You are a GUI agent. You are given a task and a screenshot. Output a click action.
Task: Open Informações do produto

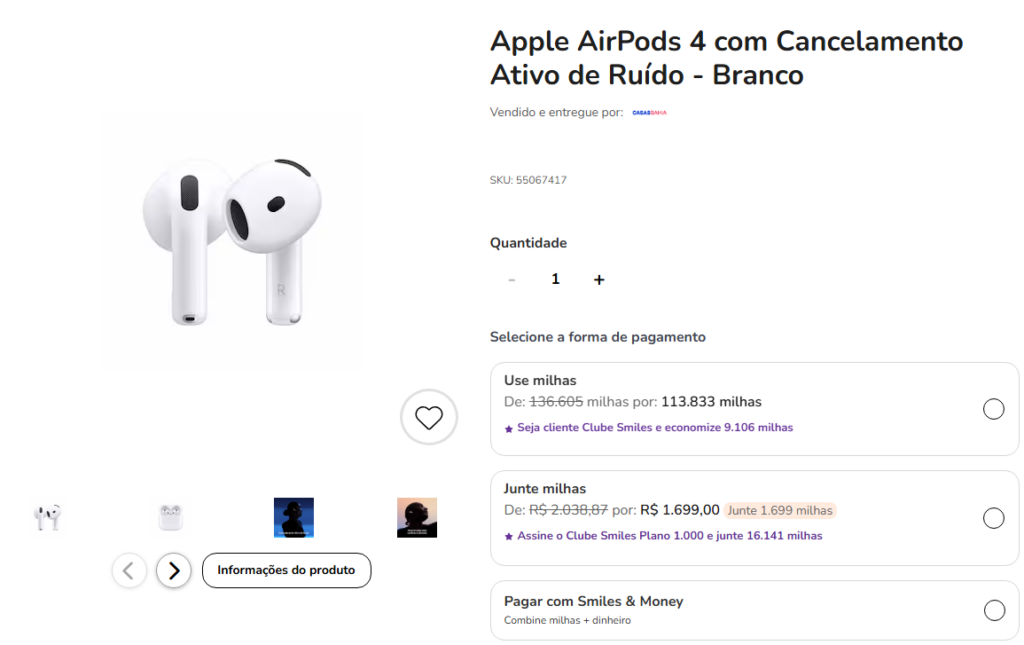click(x=286, y=570)
